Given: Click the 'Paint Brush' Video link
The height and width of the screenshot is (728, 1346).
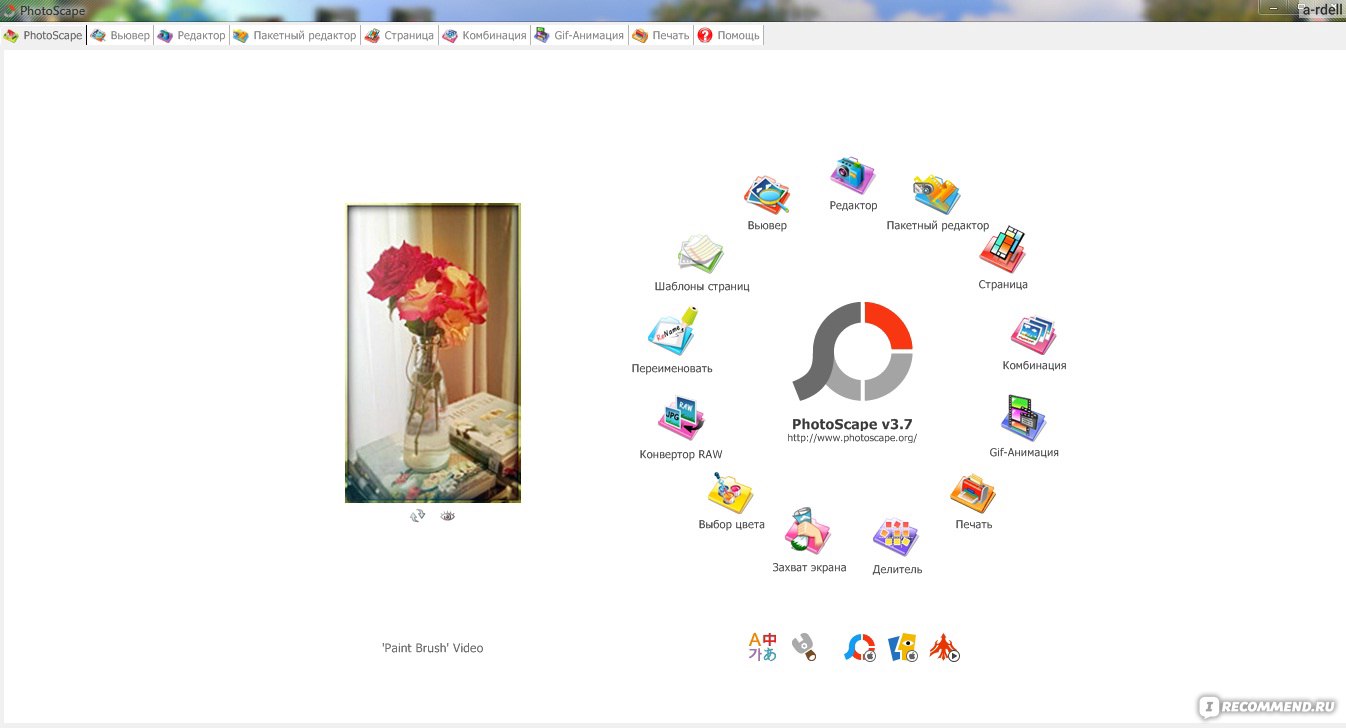Looking at the screenshot, I should point(432,648).
